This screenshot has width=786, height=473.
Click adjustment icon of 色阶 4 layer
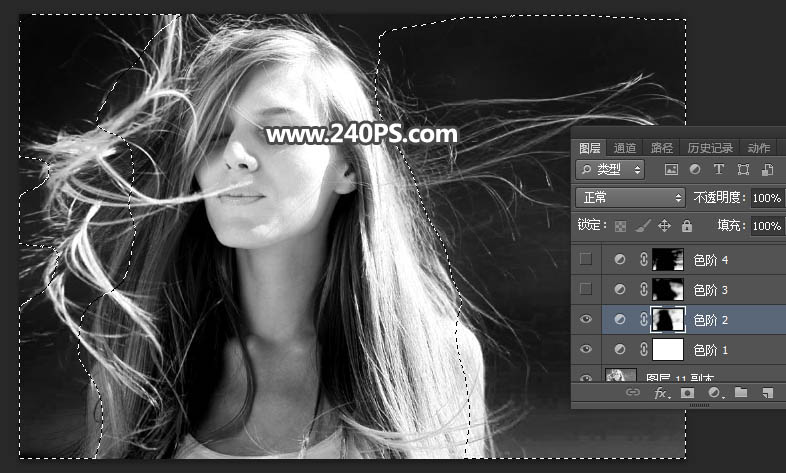click(x=620, y=260)
